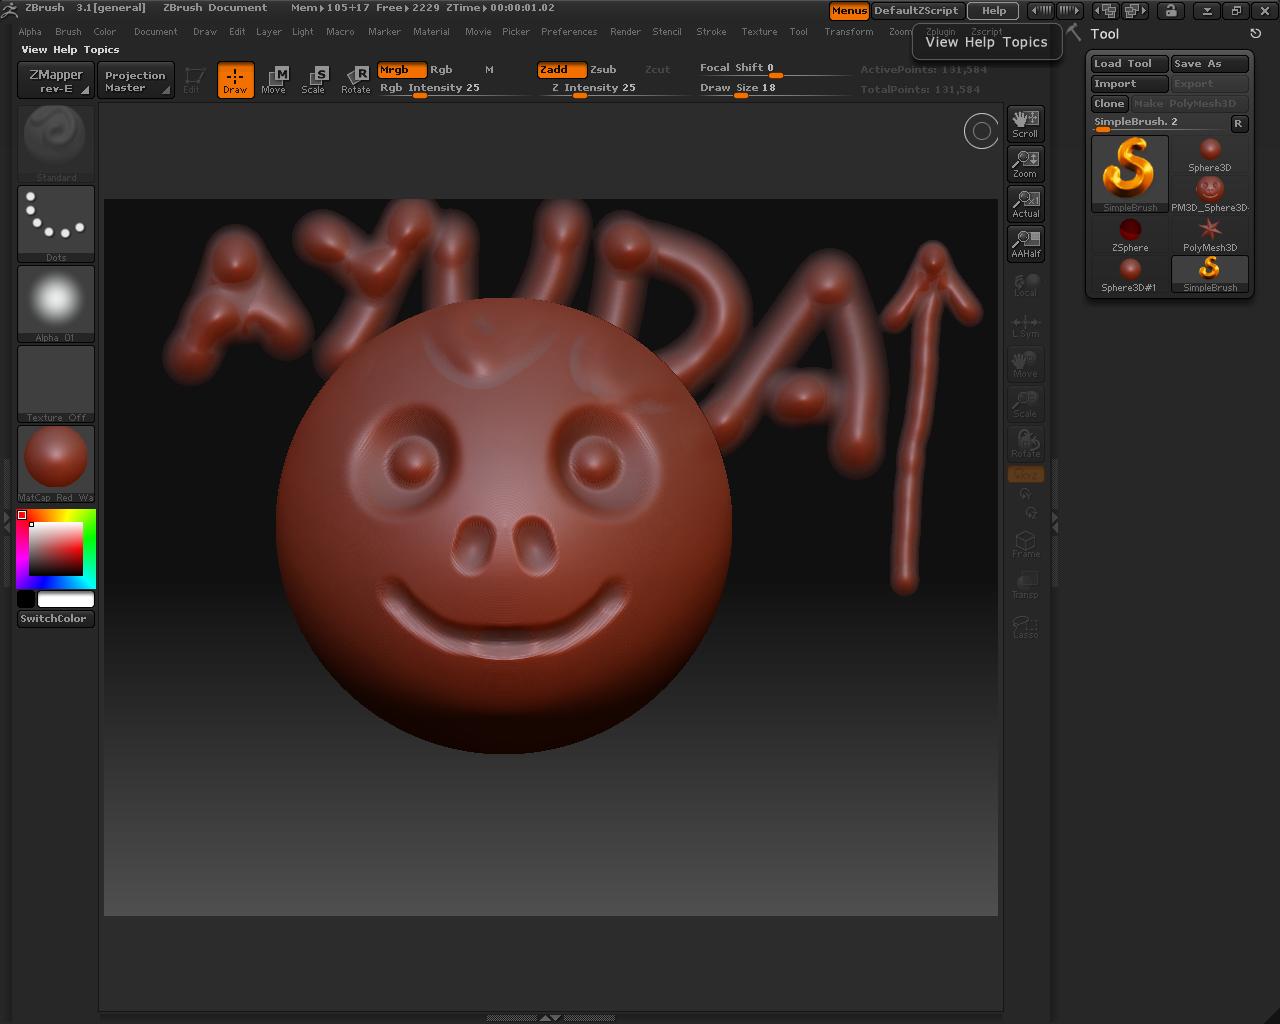Click the Help button in the title bar

(993, 11)
